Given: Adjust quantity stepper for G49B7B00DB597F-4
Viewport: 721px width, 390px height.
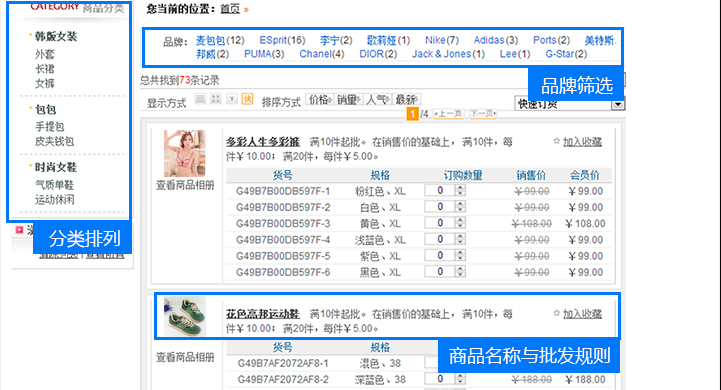Looking at the screenshot, I should click(460, 239).
